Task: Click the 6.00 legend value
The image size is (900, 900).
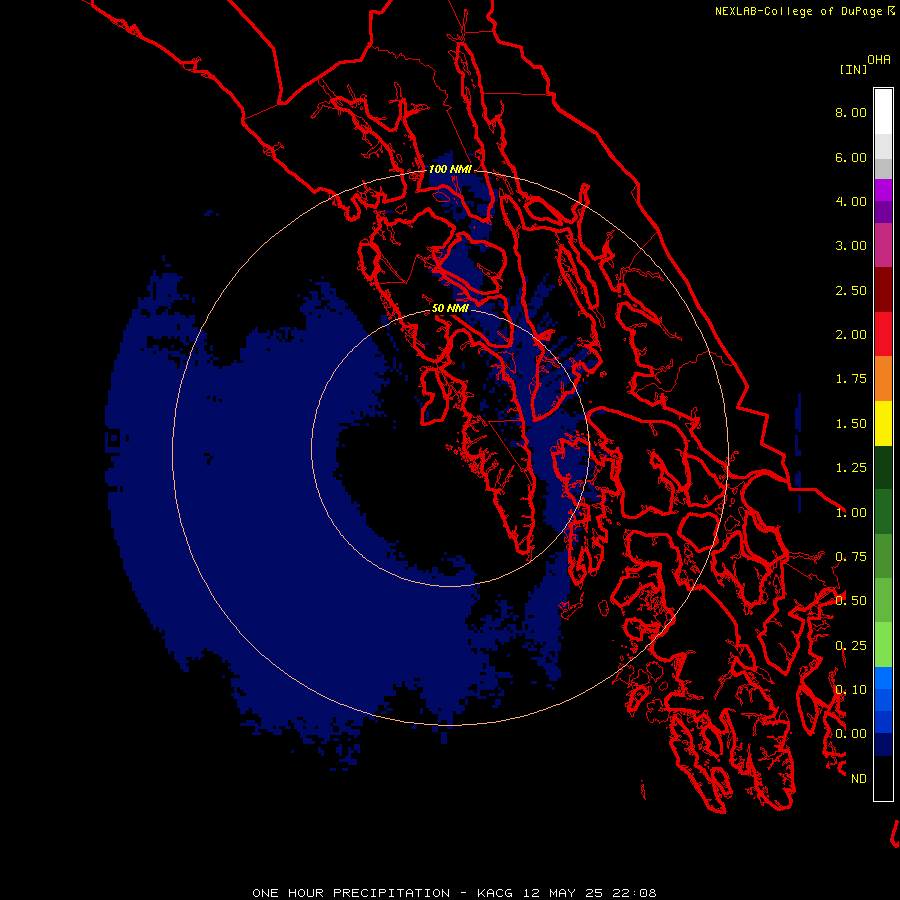Action: click(851, 157)
